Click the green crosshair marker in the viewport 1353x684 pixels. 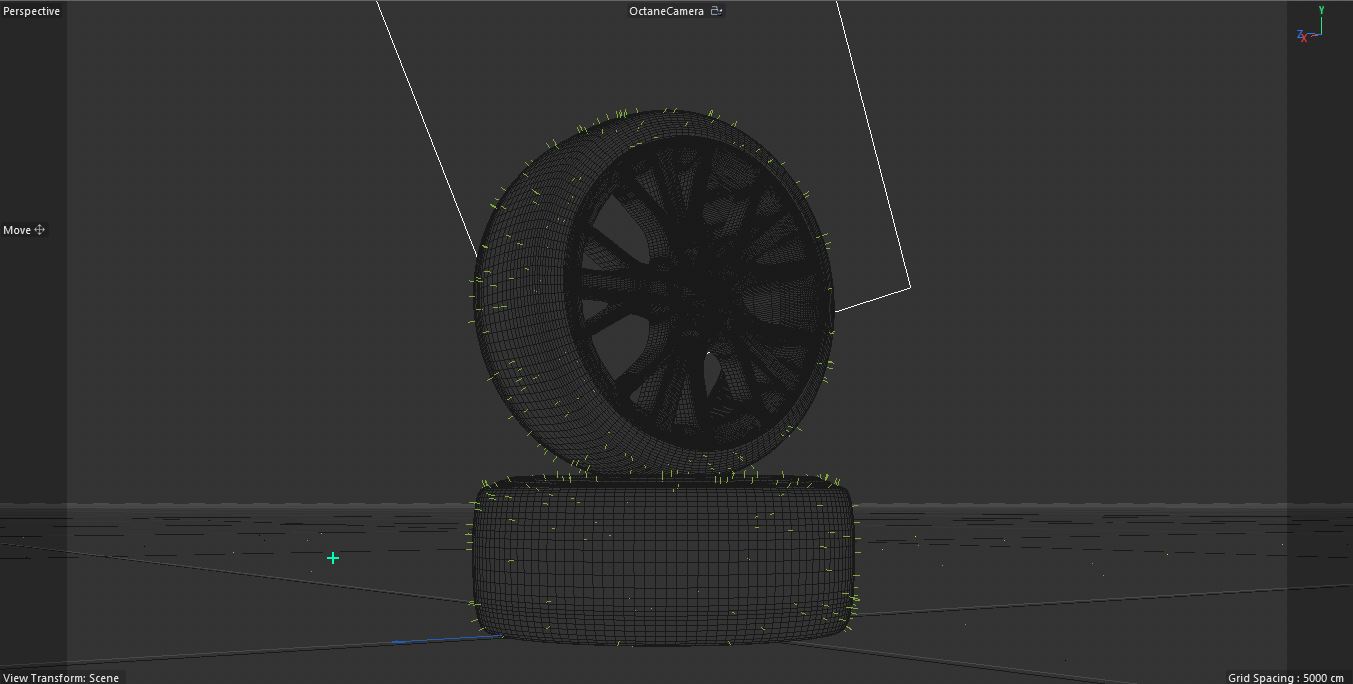pyautogui.click(x=332, y=558)
